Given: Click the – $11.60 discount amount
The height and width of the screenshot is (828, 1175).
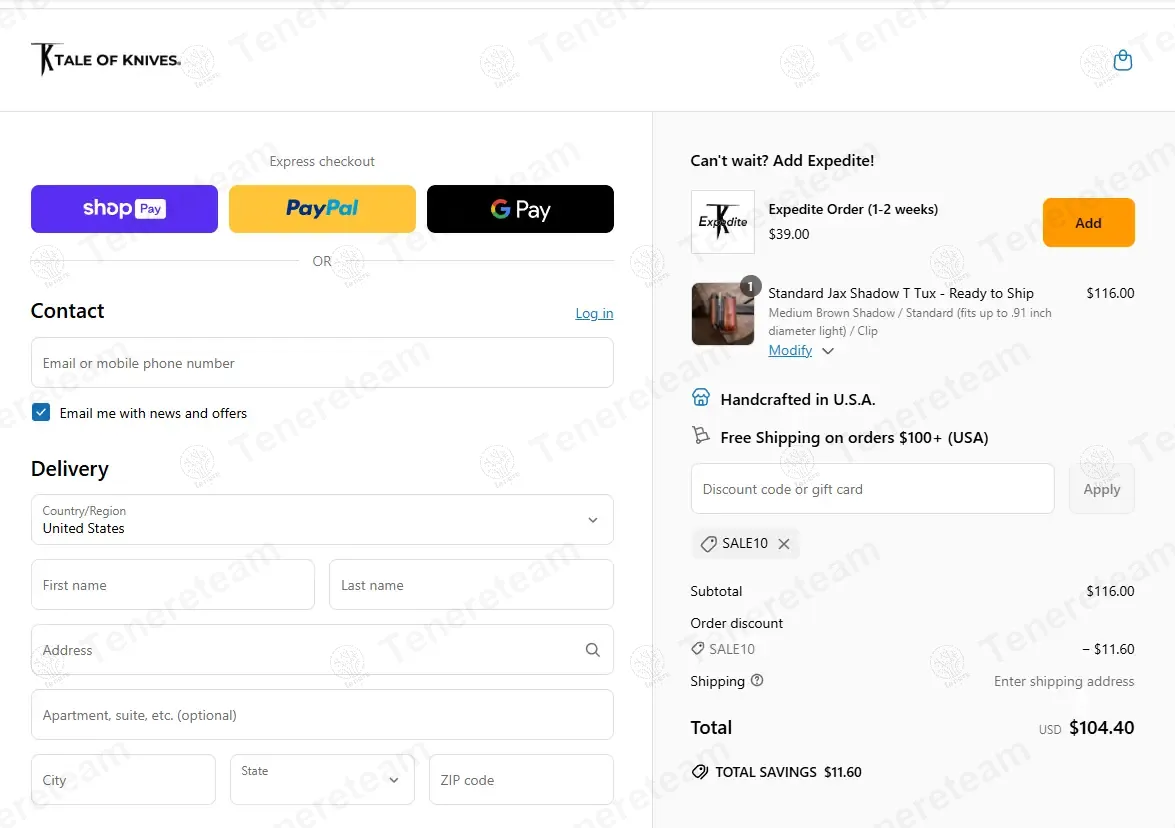Looking at the screenshot, I should [1108, 649].
